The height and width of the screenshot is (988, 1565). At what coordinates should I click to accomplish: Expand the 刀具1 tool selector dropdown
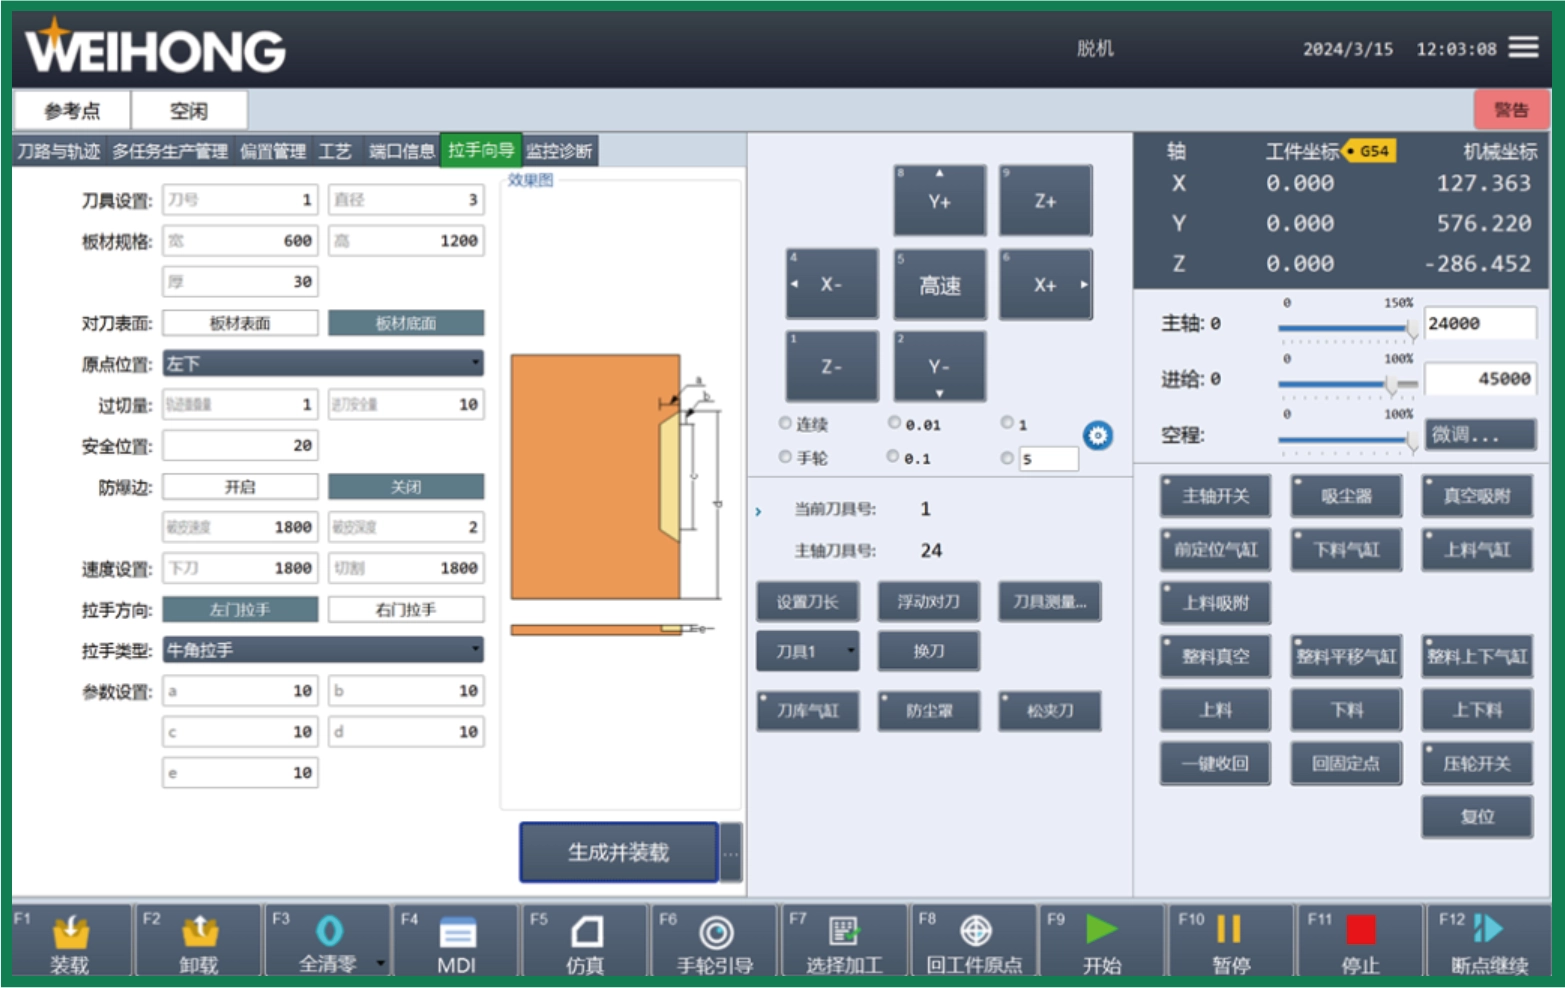(x=808, y=651)
